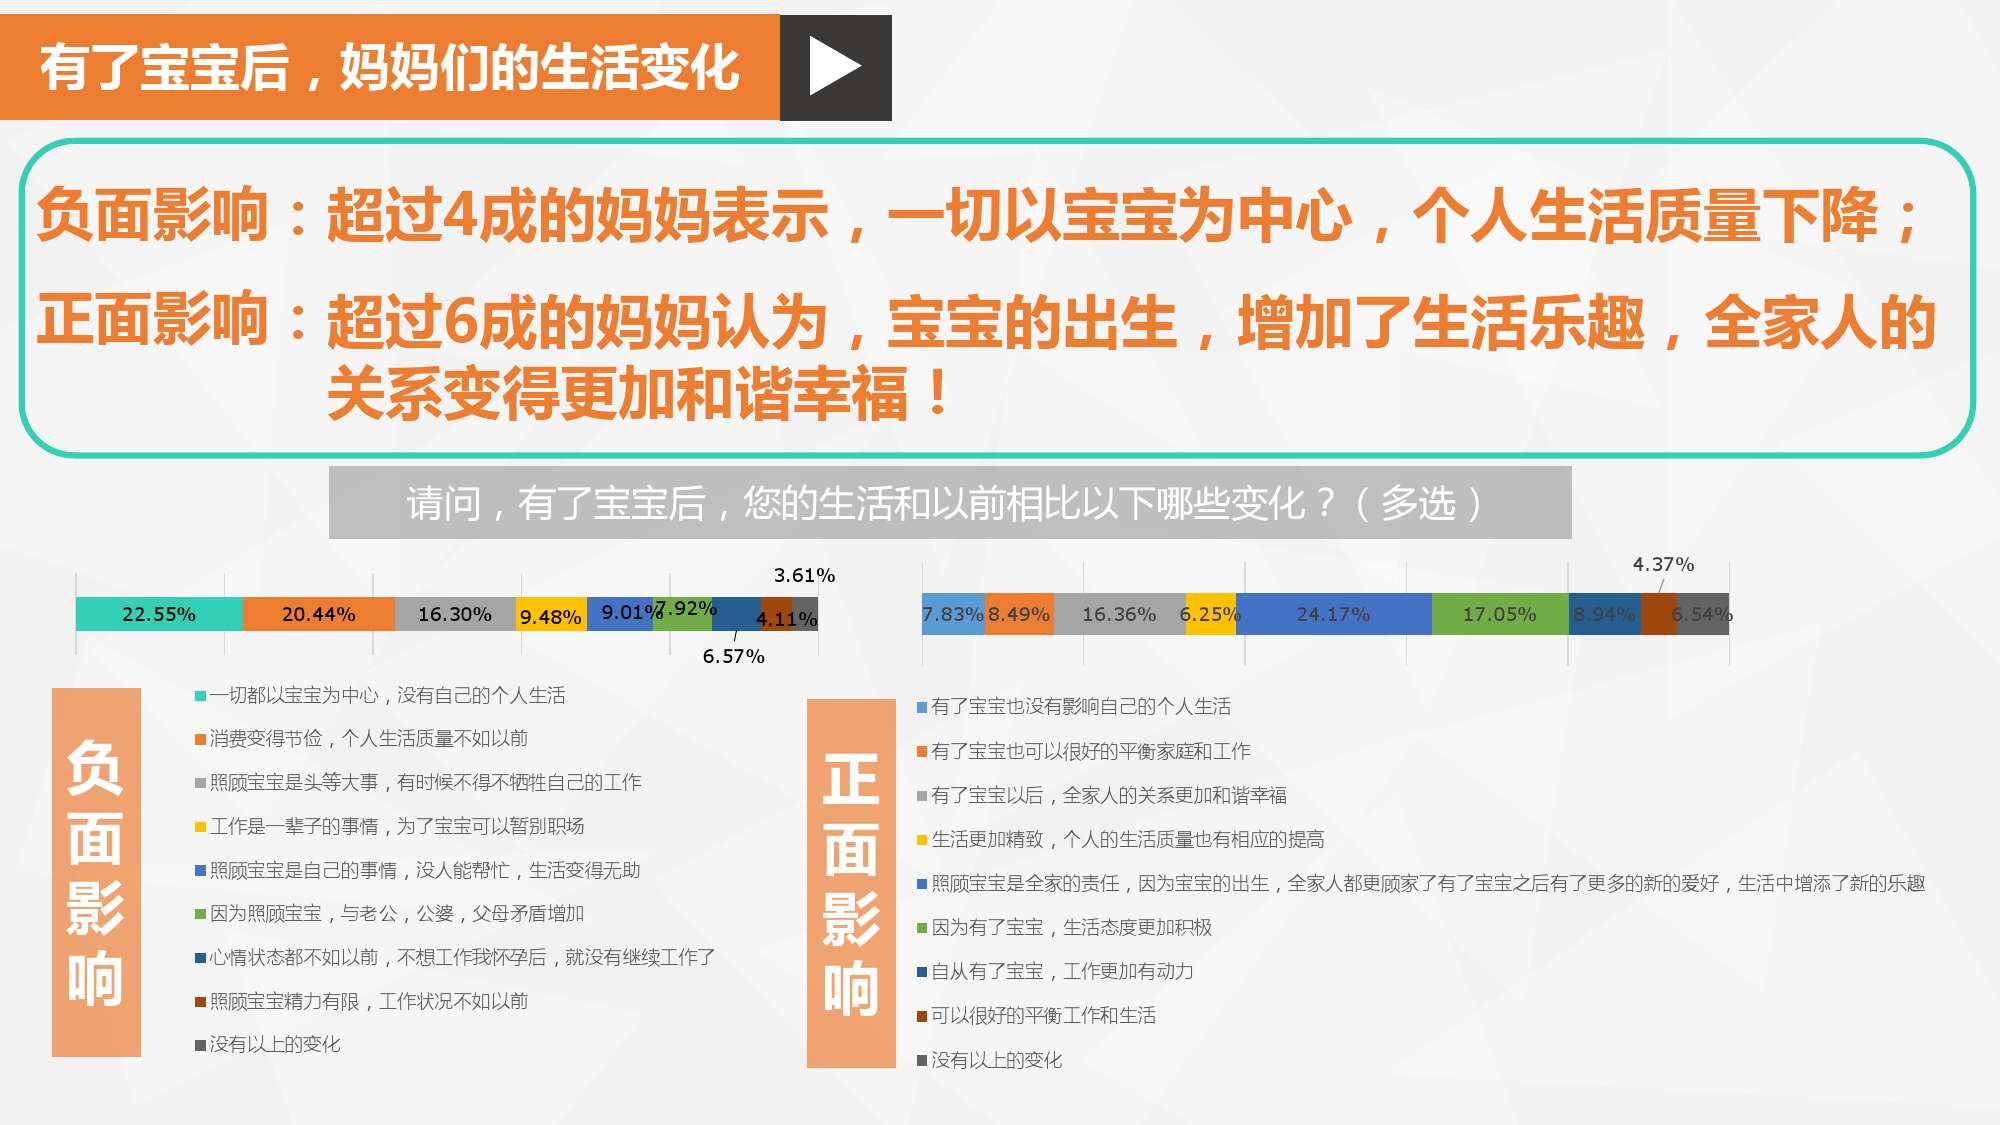The image size is (2000, 1125).
Task: Click the gray 16.30% negative bar segment
Action: [x=455, y=614]
